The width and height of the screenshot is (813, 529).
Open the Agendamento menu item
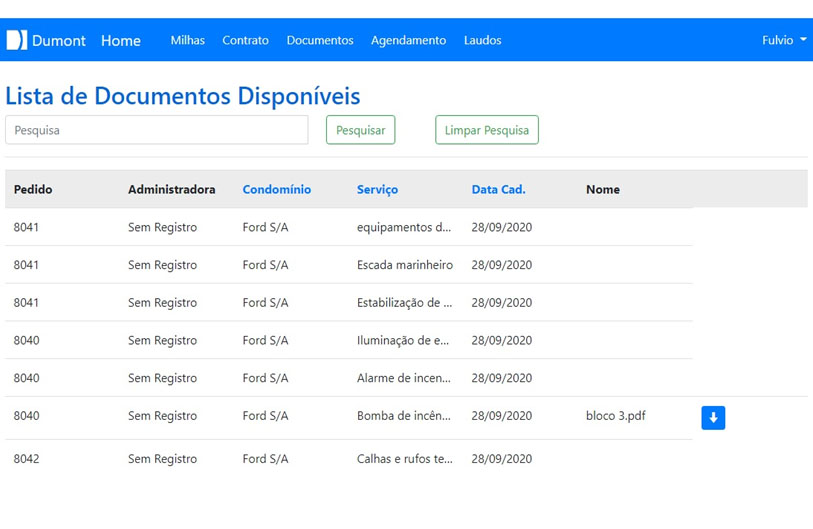408,40
